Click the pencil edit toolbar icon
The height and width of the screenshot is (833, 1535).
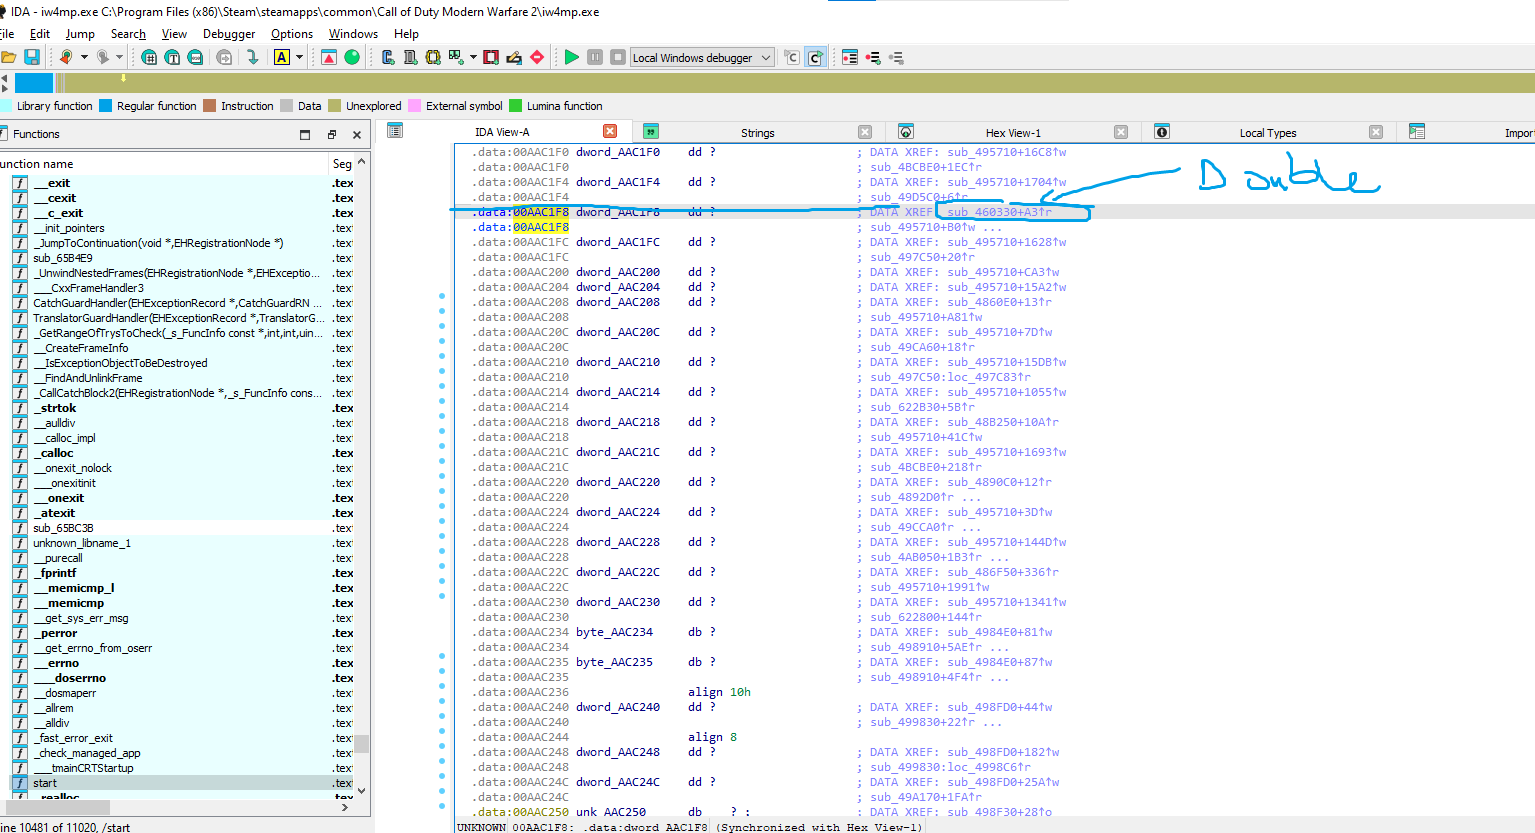pos(514,57)
